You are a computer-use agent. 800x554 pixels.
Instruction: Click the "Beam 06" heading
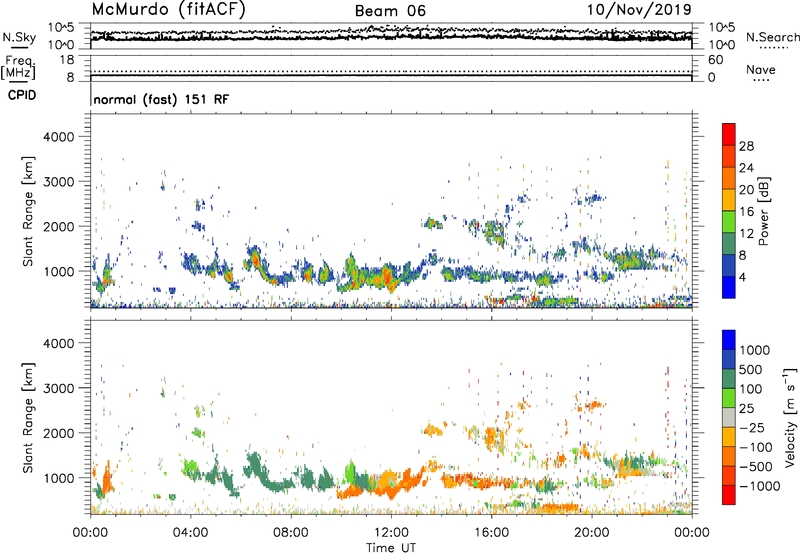pos(390,11)
